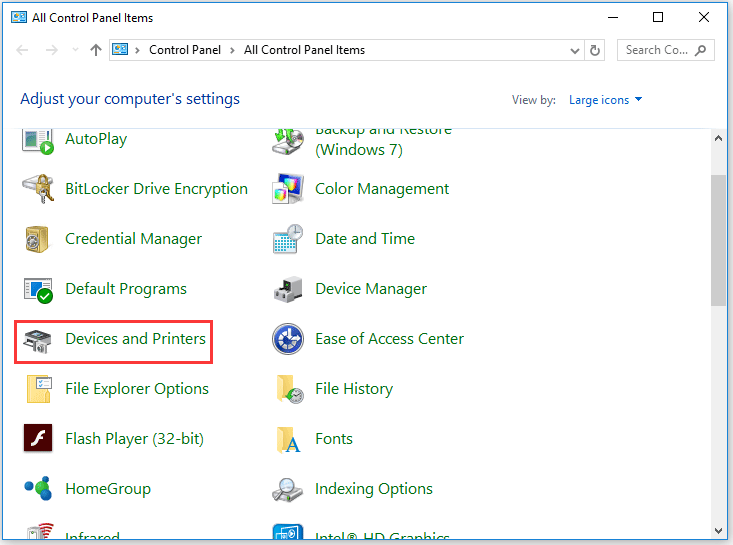Open the Credential Manager link

[134, 239]
